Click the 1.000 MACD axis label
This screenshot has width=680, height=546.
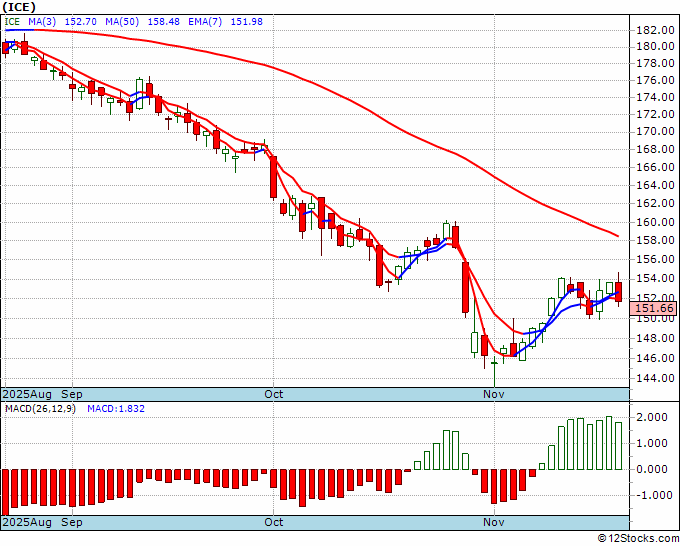click(x=651, y=443)
